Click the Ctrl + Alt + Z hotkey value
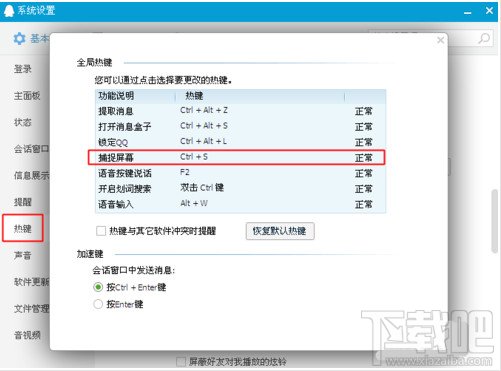501x371 pixels. [x=204, y=110]
